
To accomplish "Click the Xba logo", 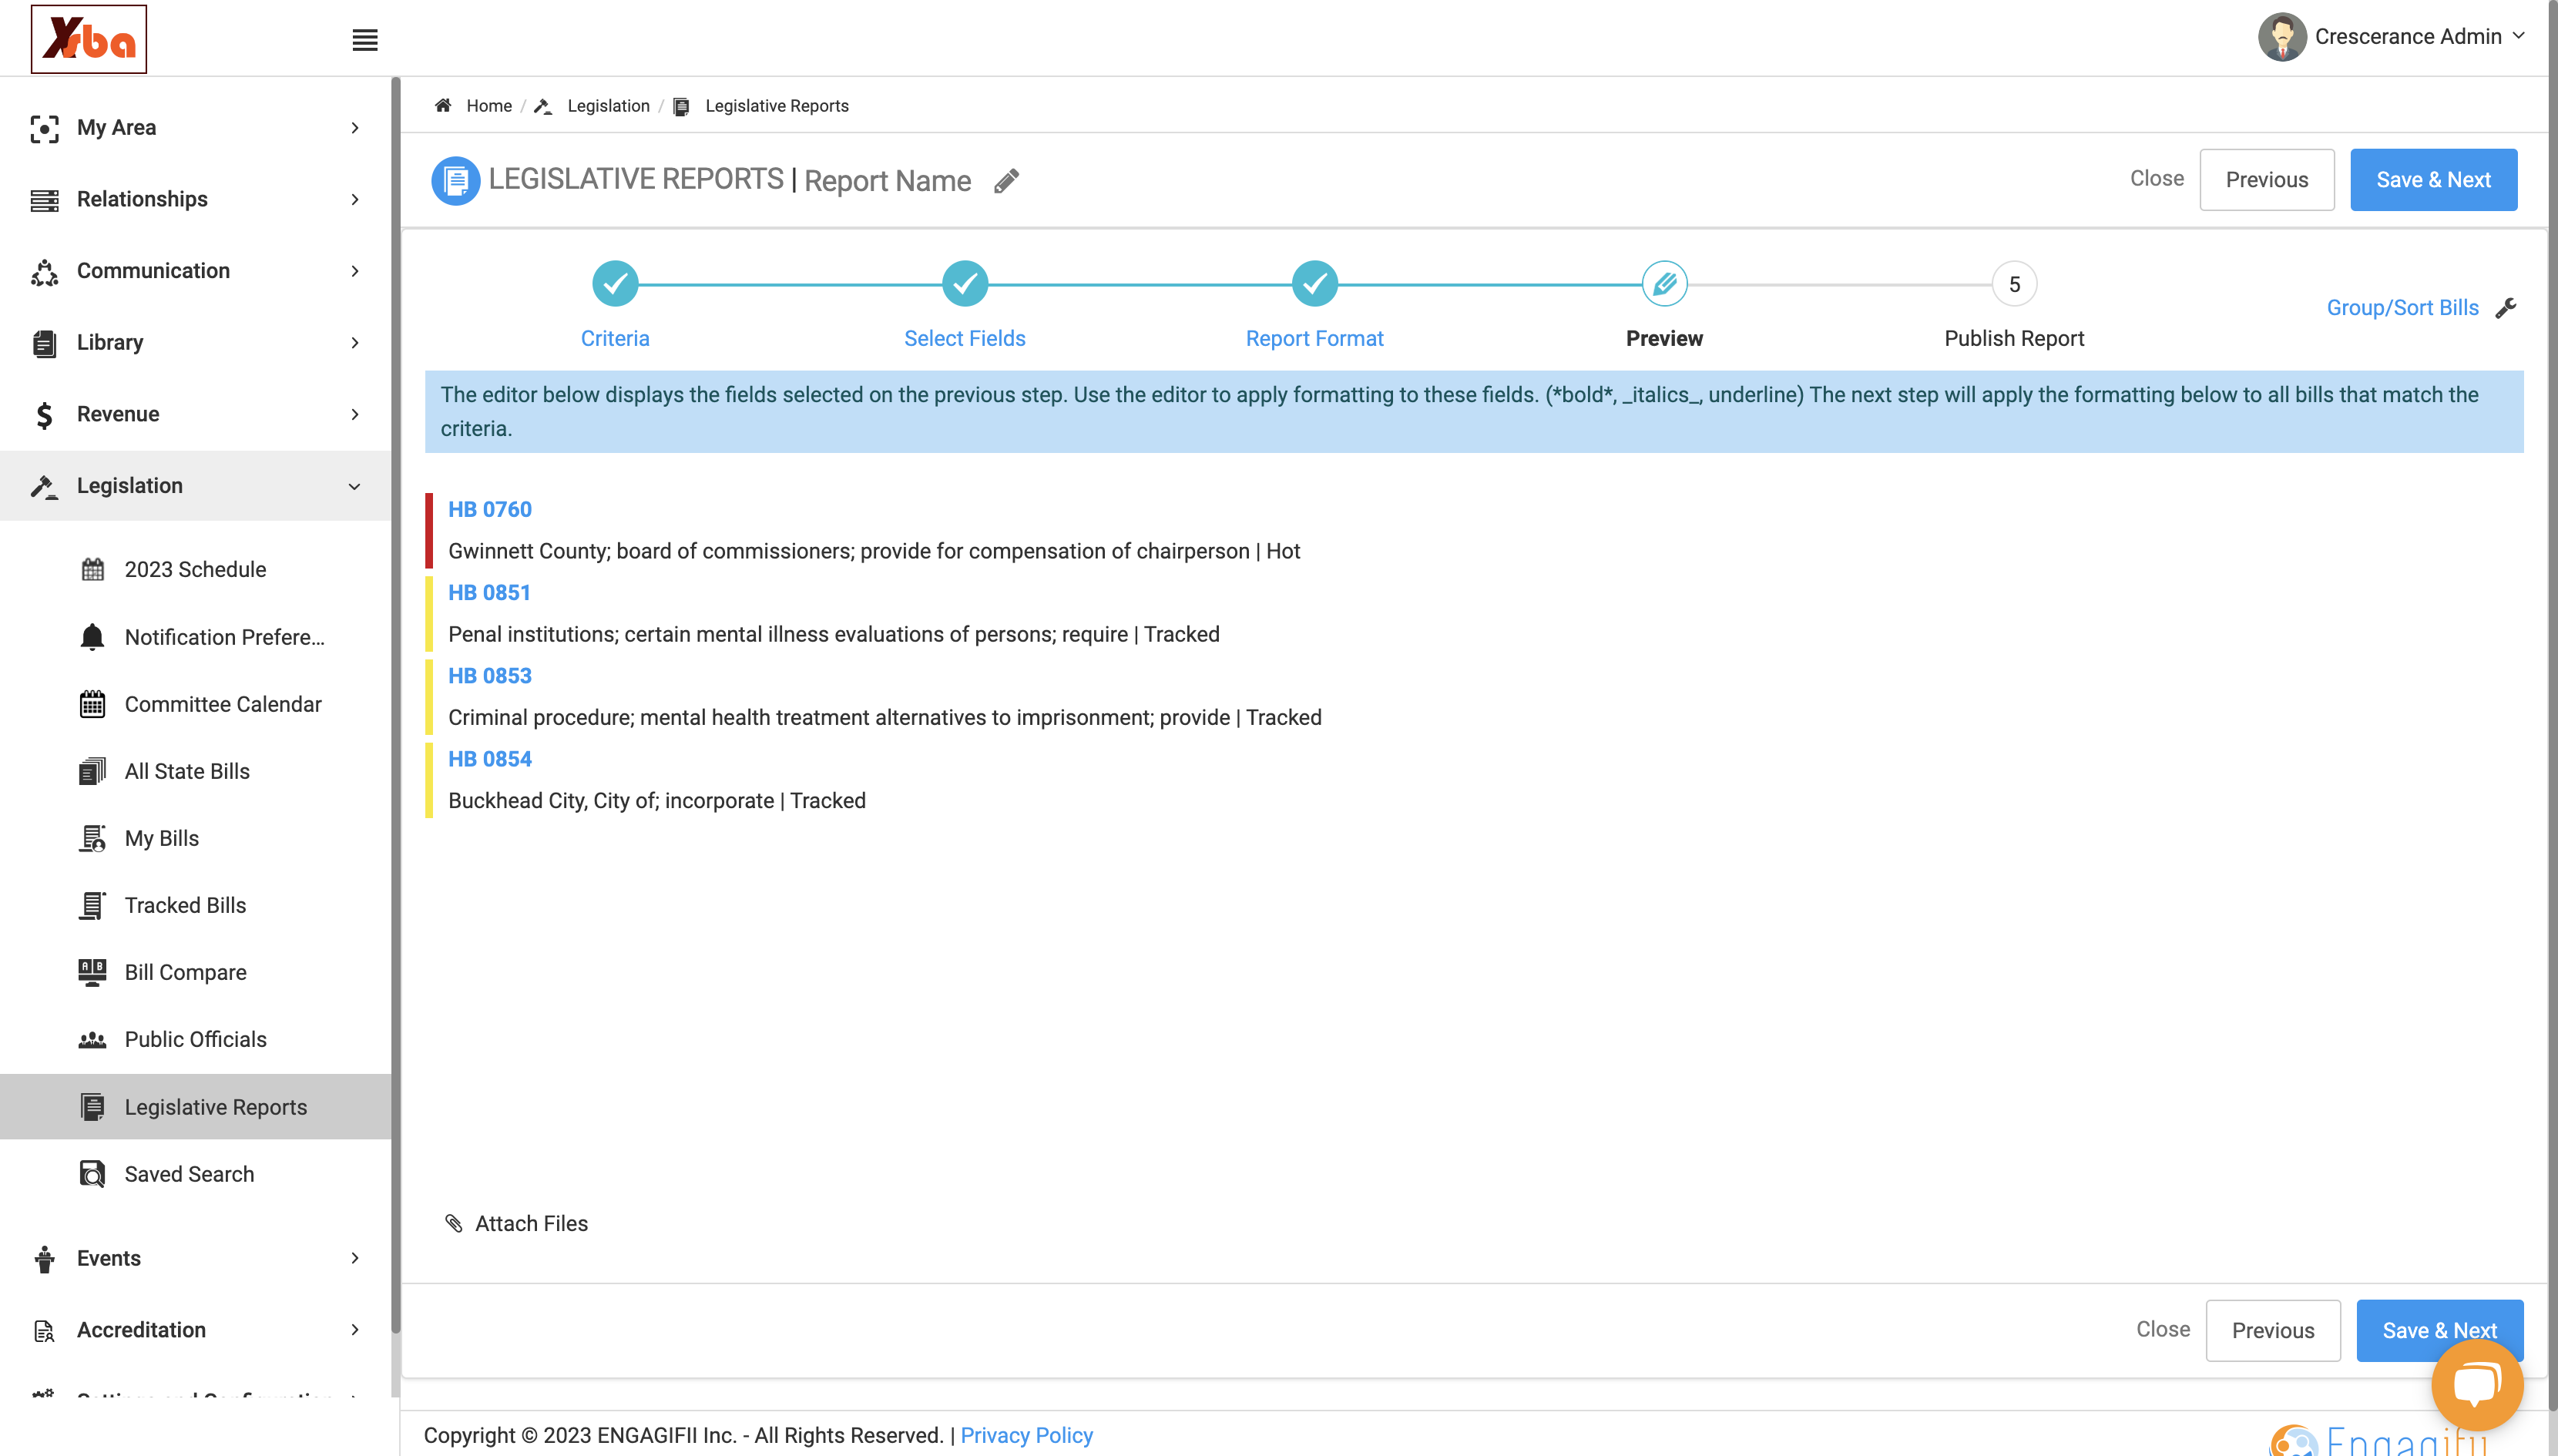I will click(x=89, y=39).
